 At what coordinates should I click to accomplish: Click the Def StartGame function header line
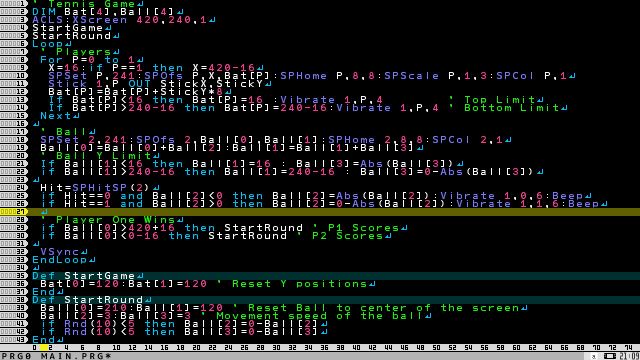[x=88, y=276]
